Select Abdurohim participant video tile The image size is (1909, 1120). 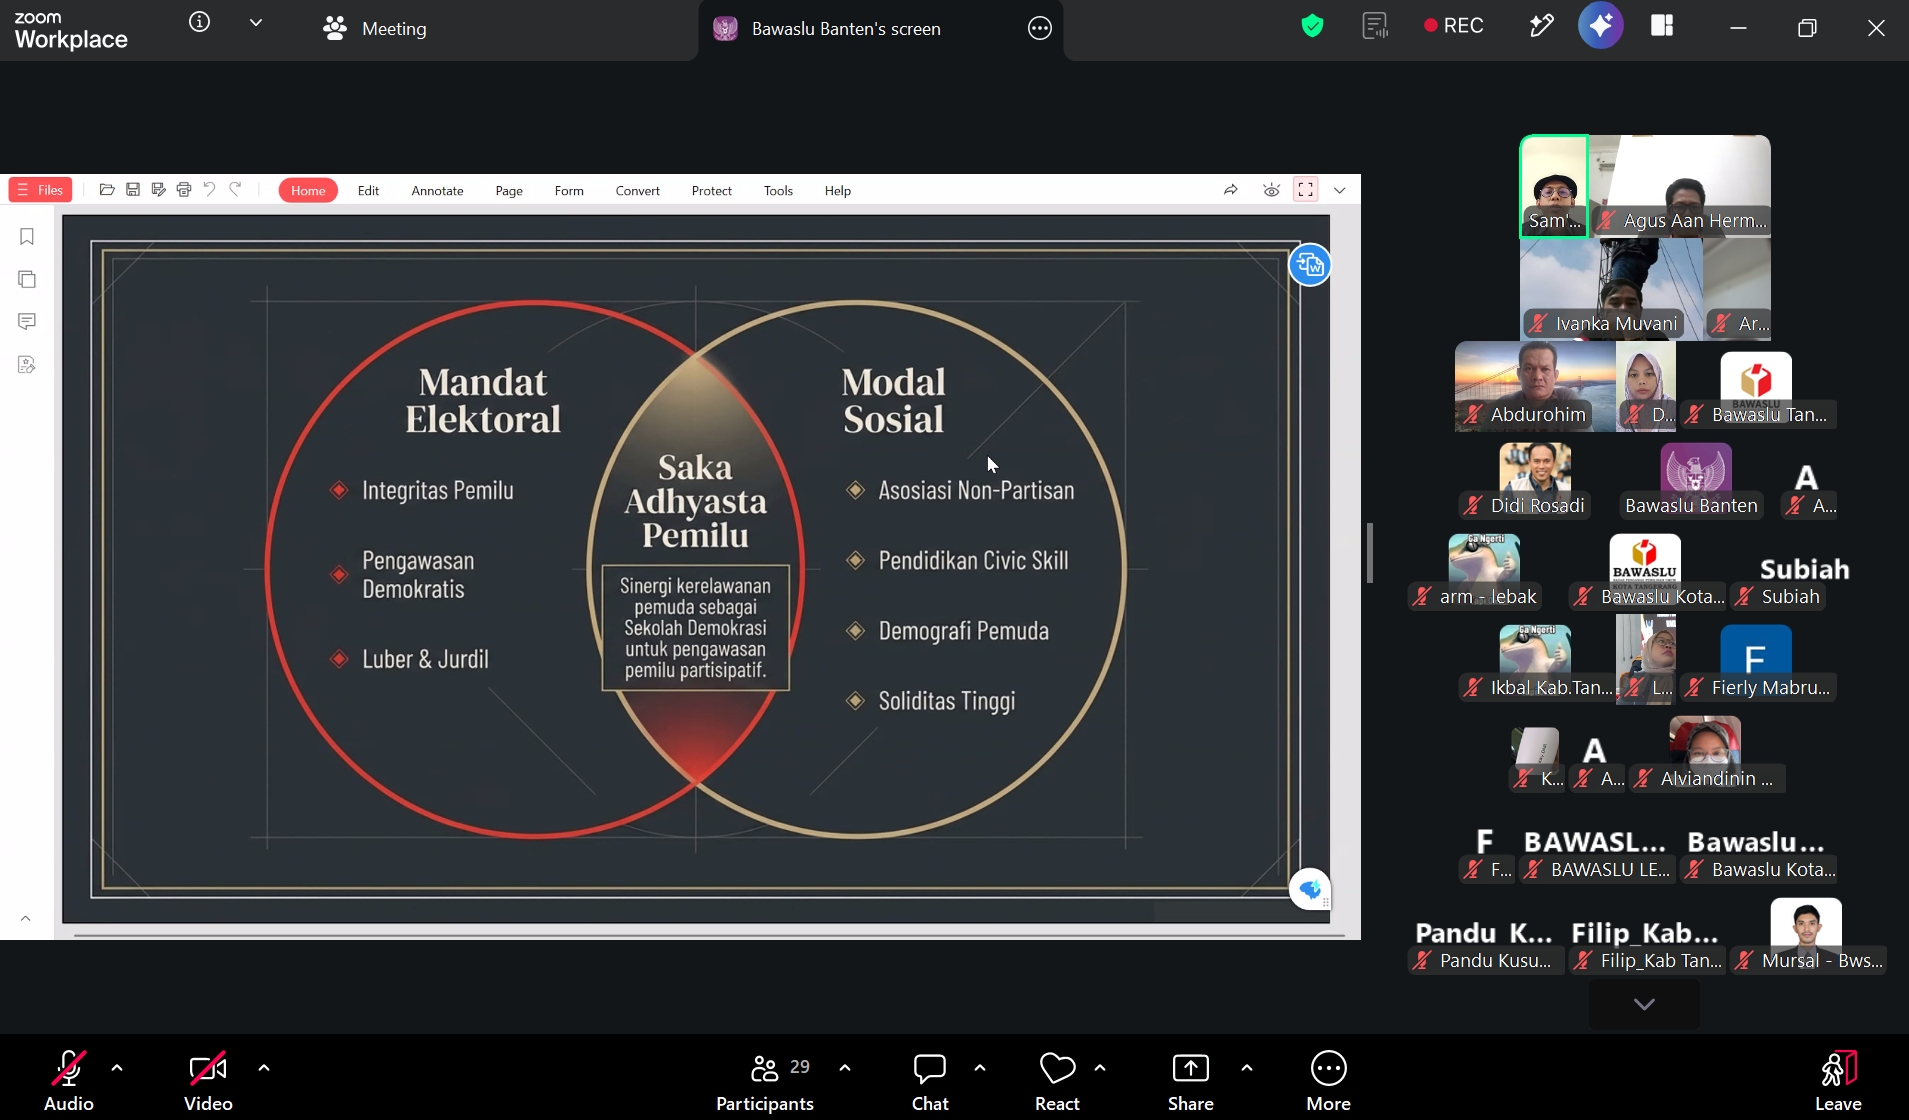(x=1535, y=387)
